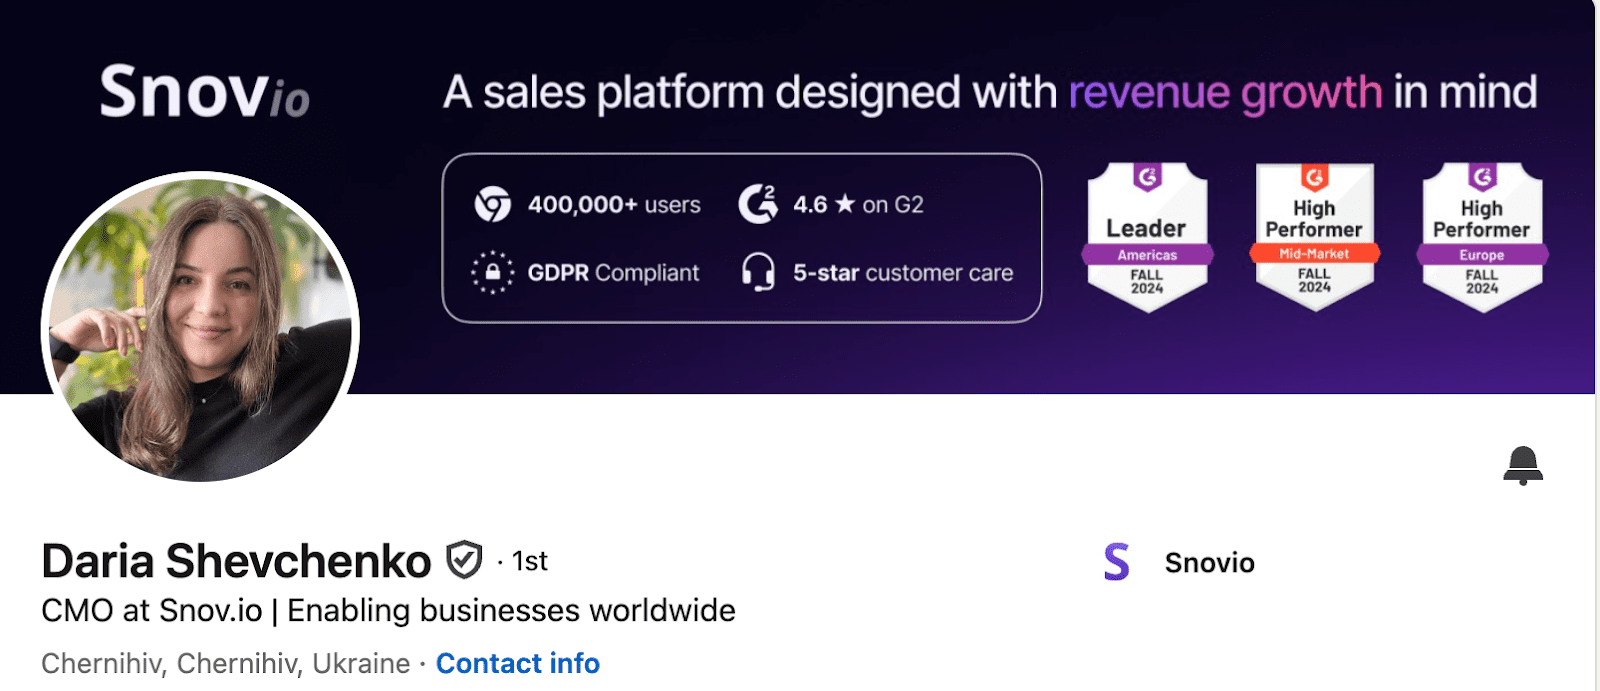Click the G2 logo icon in the banner
The width and height of the screenshot is (1600, 691).
[x=757, y=204]
